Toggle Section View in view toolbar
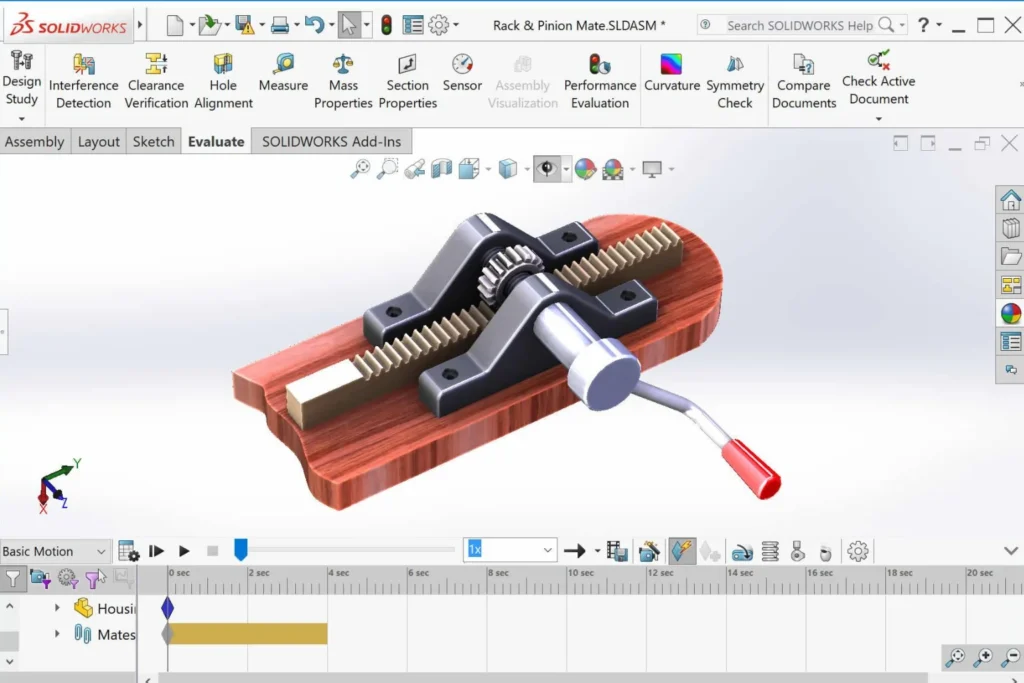The image size is (1024, 683). coord(441,169)
